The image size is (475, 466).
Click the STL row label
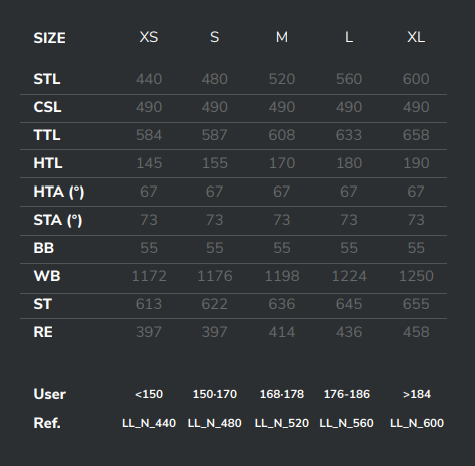click(47, 79)
